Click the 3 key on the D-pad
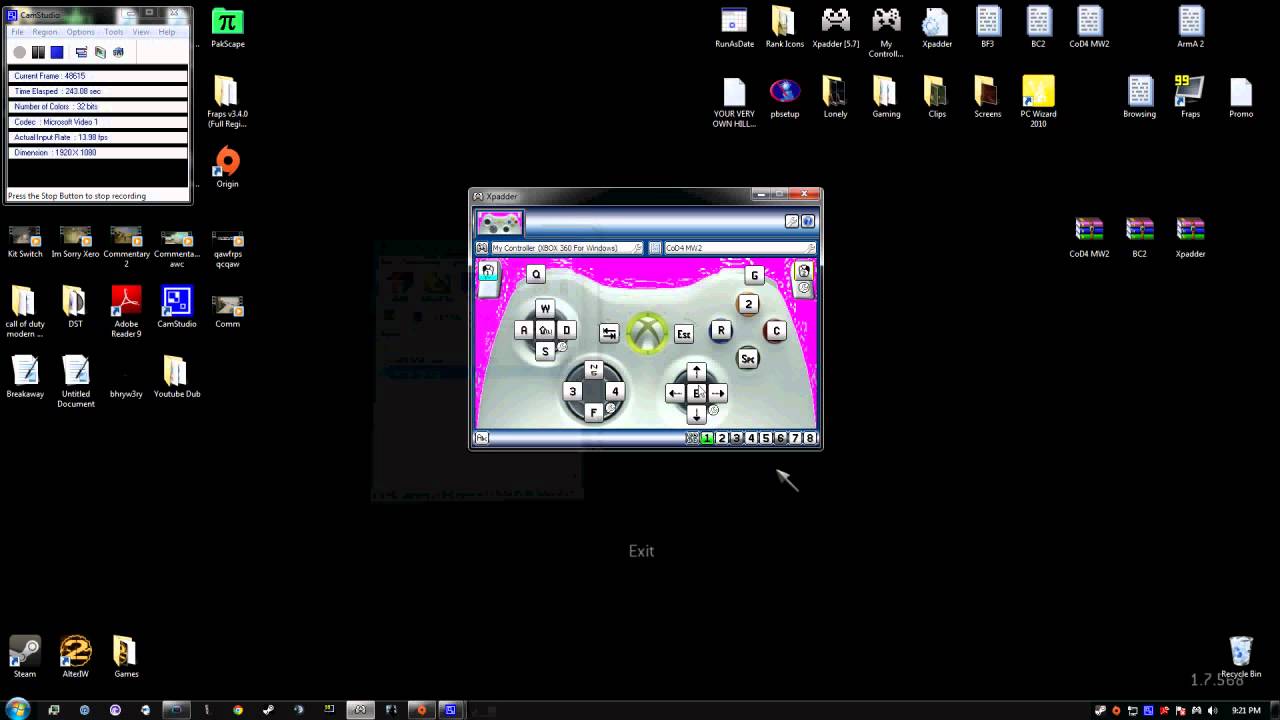1280x720 pixels. coord(572,391)
